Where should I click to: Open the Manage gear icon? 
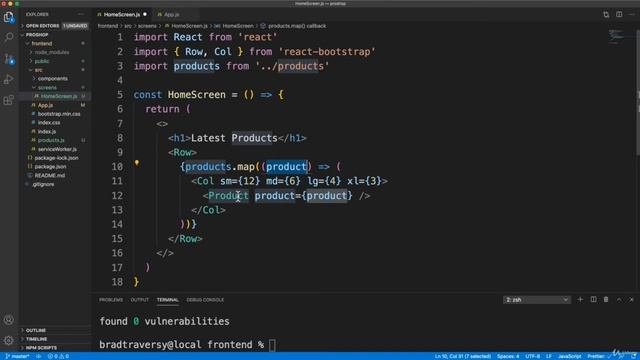[x=9, y=340]
